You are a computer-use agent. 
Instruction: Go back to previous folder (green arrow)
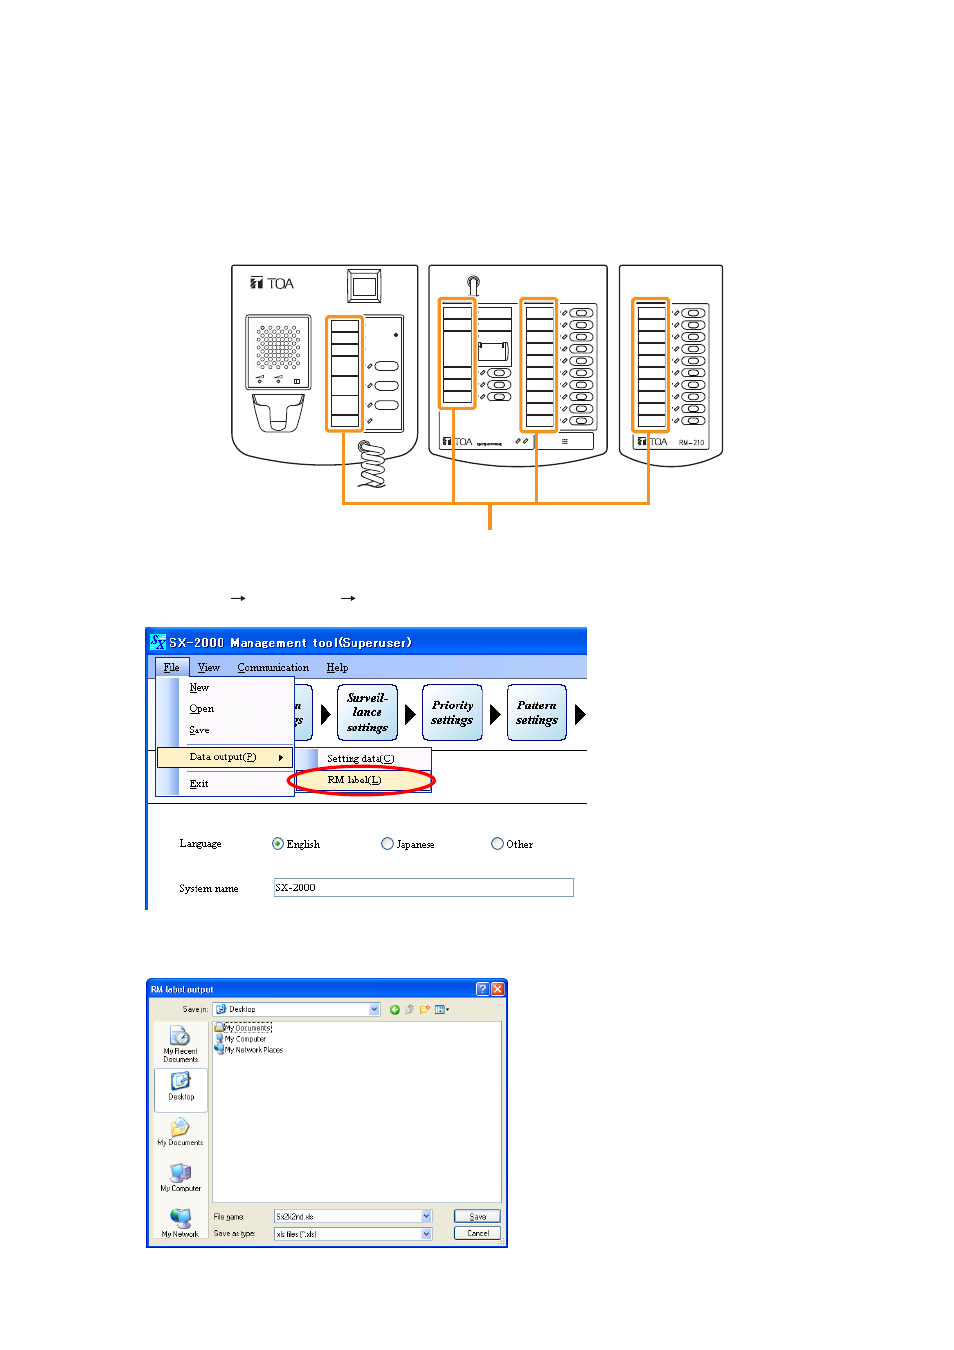[x=395, y=1009]
